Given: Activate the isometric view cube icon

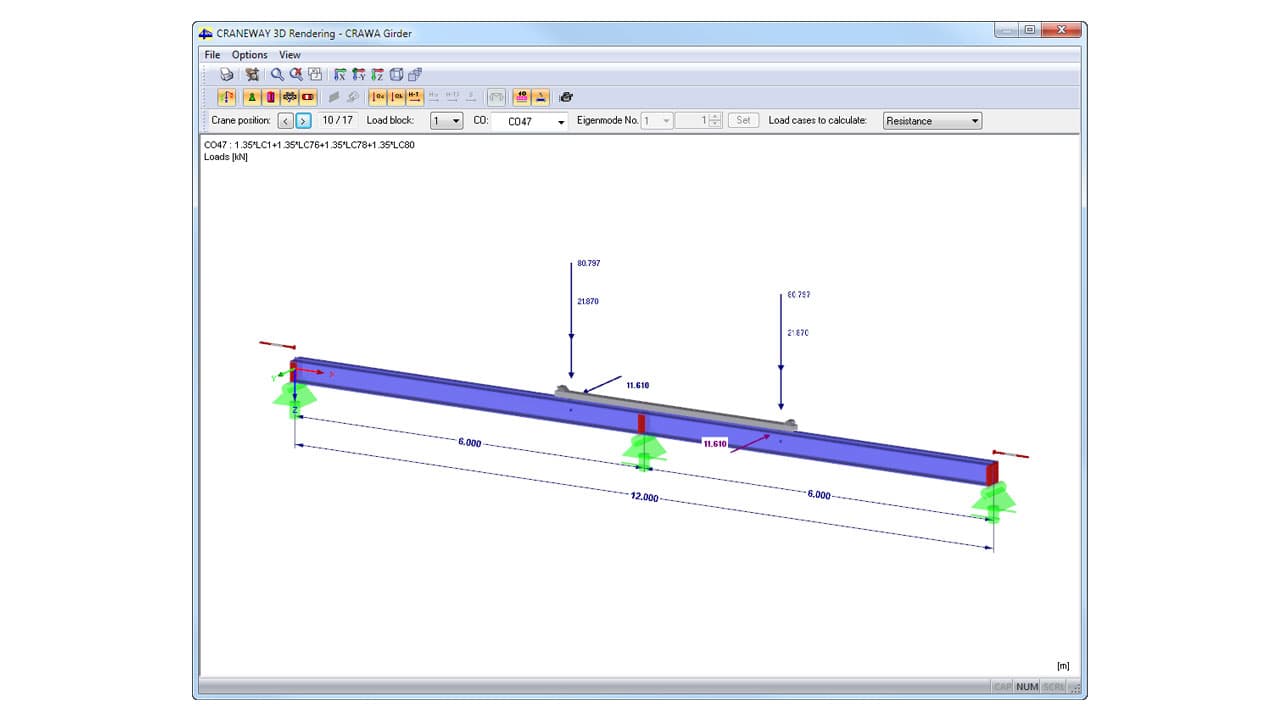Looking at the screenshot, I should click(397, 74).
